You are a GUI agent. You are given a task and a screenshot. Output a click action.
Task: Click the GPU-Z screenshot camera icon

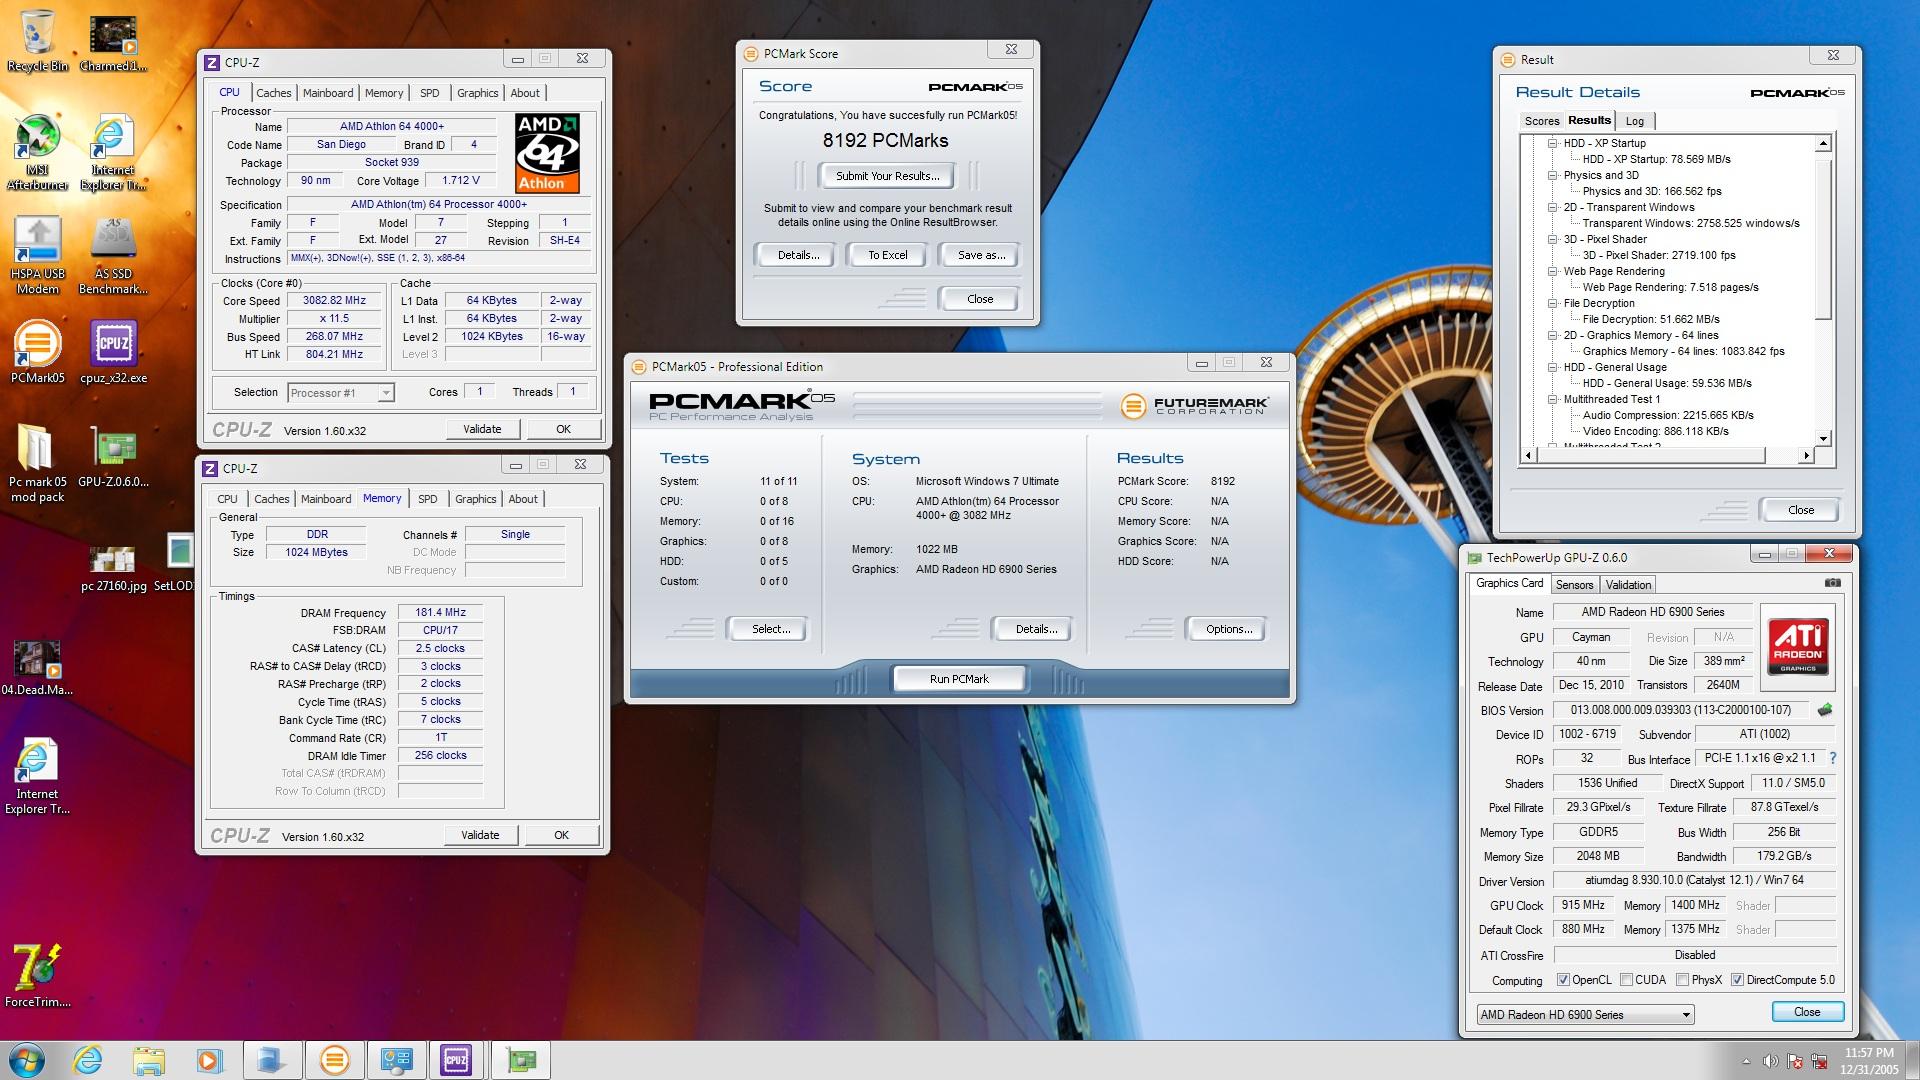pyautogui.click(x=1832, y=583)
